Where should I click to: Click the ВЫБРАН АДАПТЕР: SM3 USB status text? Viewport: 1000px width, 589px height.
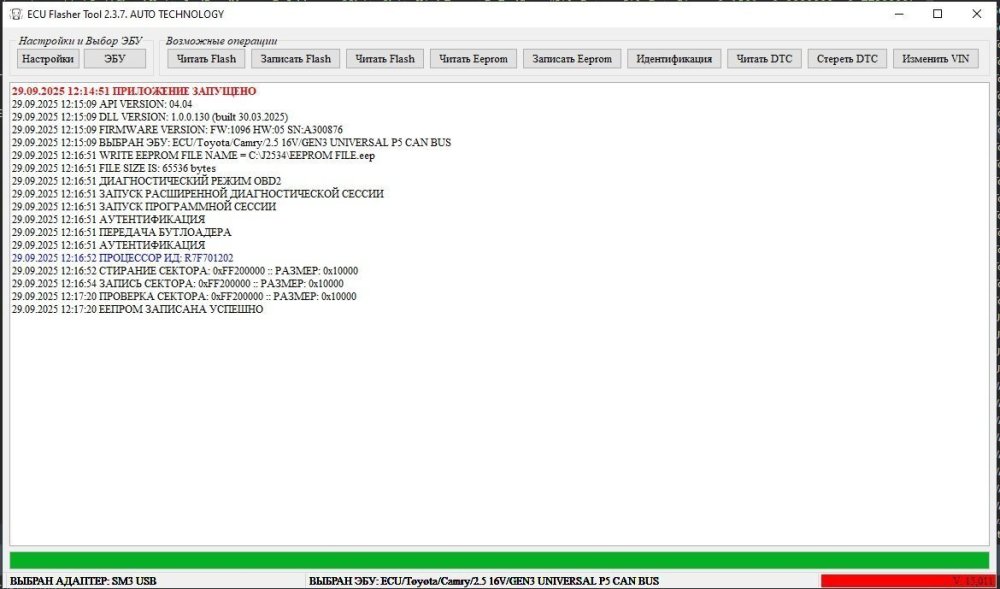pyautogui.click(x=84, y=581)
